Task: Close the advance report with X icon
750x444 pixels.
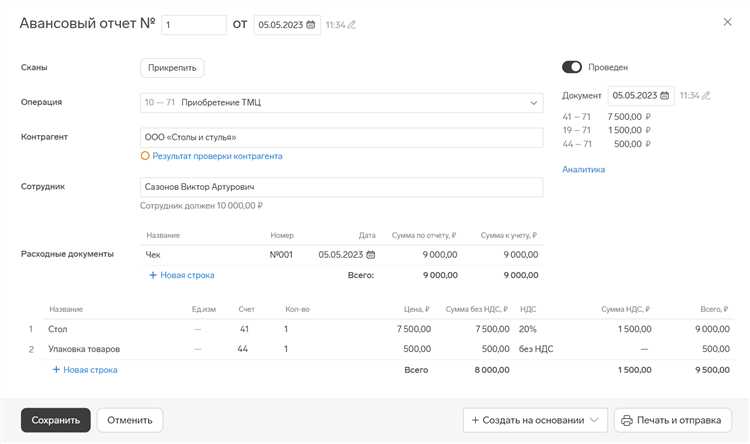Action: pyautogui.click(x=727, y=22)
